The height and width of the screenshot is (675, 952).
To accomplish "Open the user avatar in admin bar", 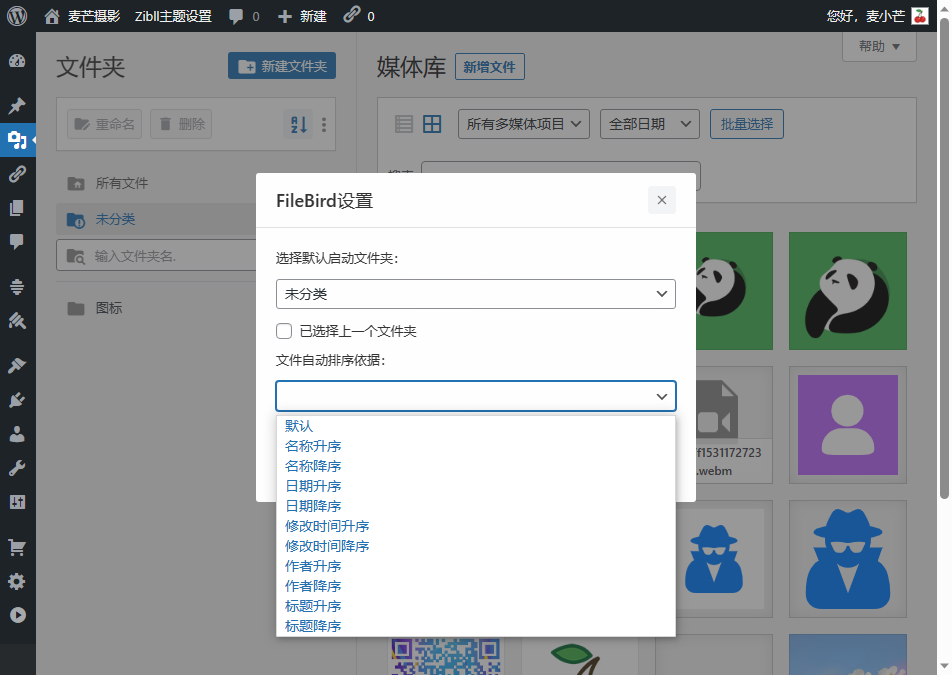I will tap(920, 16).
